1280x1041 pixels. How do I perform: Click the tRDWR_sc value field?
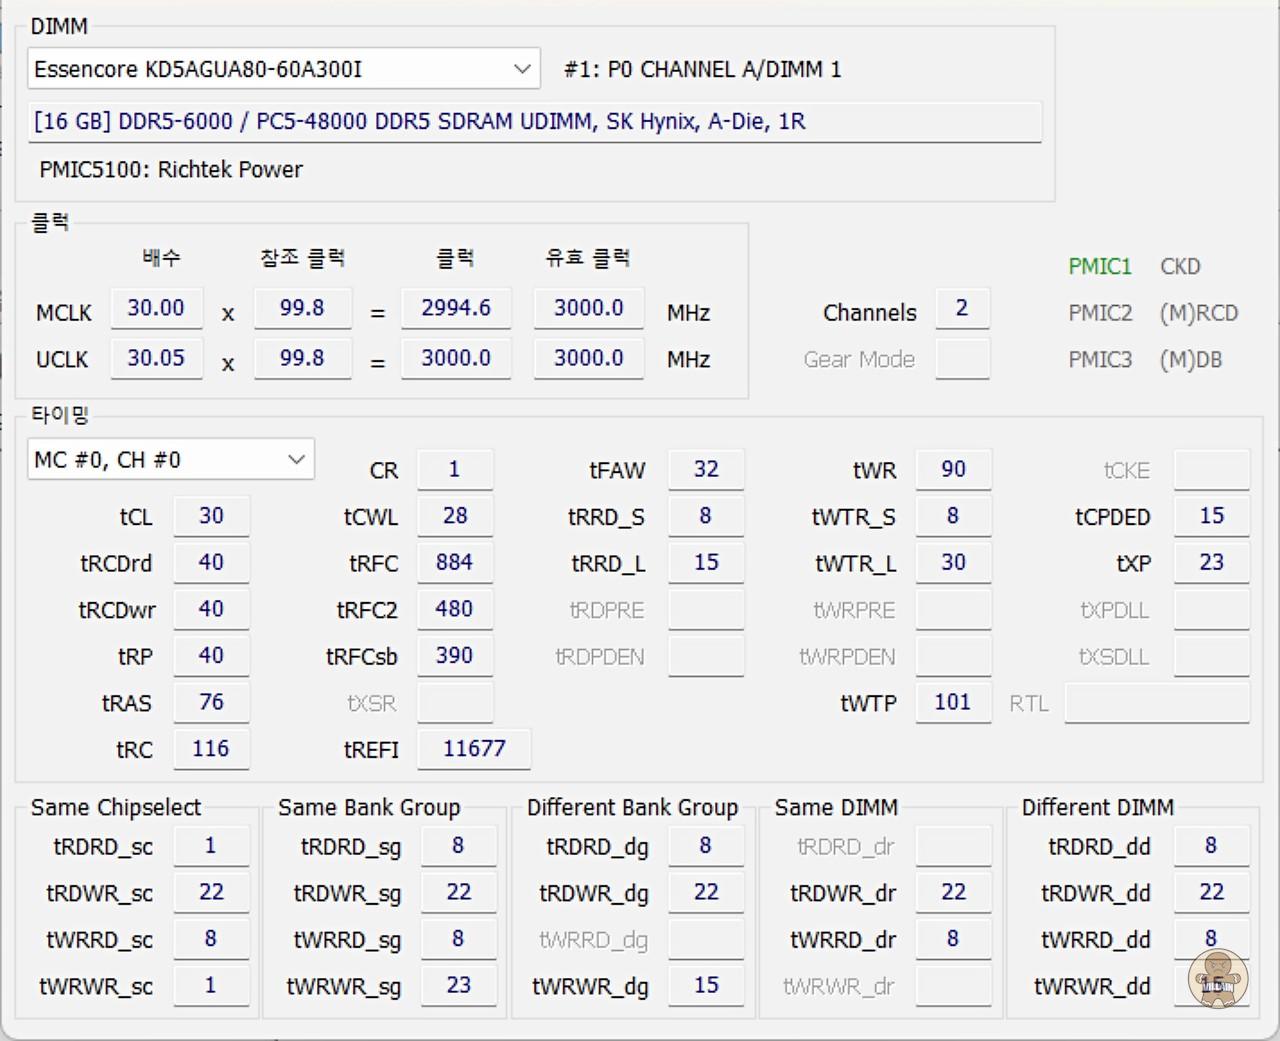coord(211,893)
